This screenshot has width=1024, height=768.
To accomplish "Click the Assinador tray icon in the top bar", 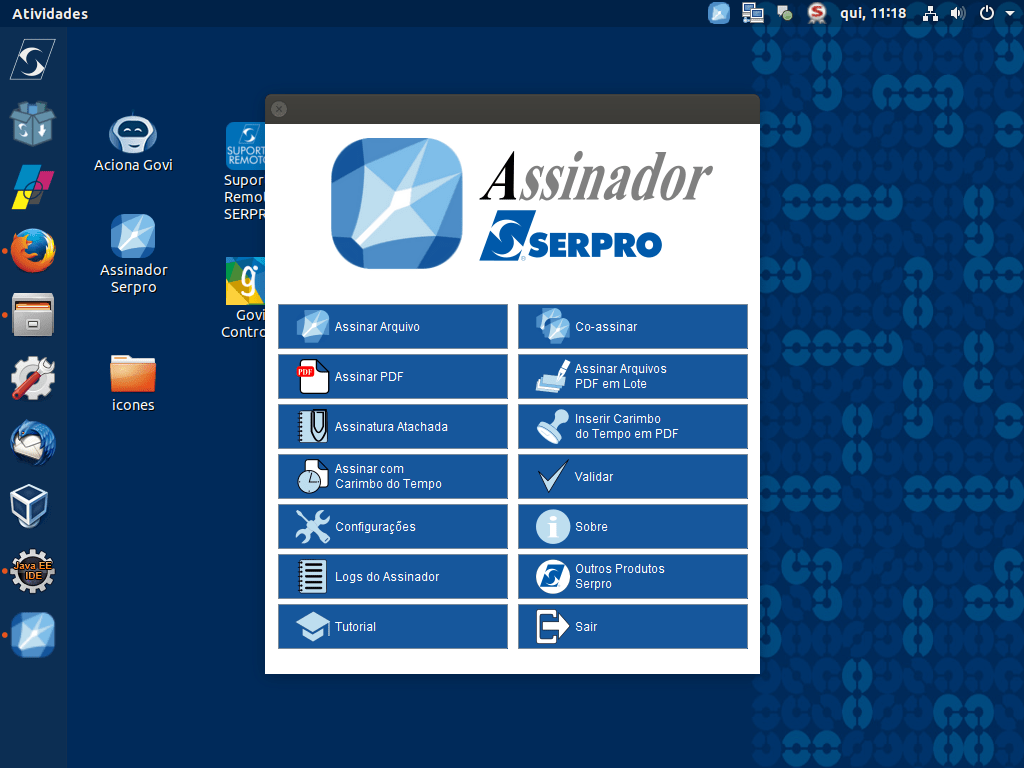I will (719, 13).
